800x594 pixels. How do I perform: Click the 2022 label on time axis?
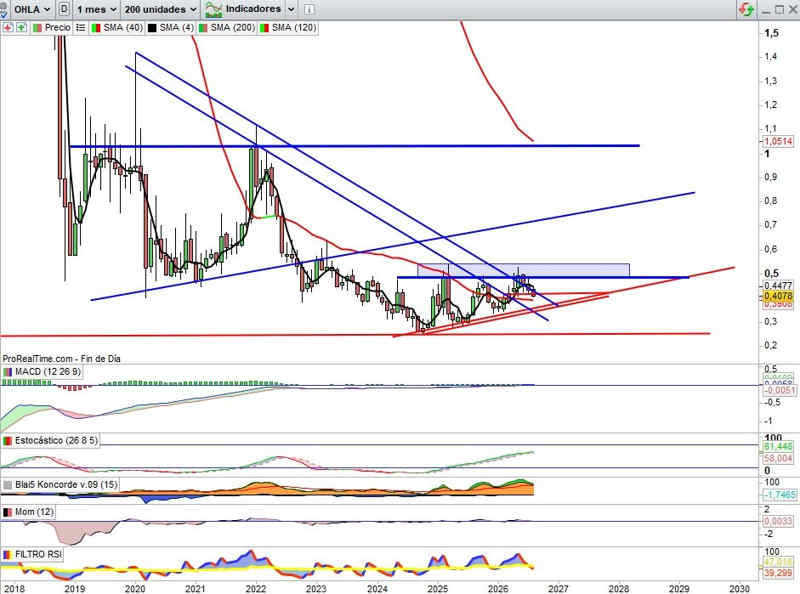tap(256, 589)
